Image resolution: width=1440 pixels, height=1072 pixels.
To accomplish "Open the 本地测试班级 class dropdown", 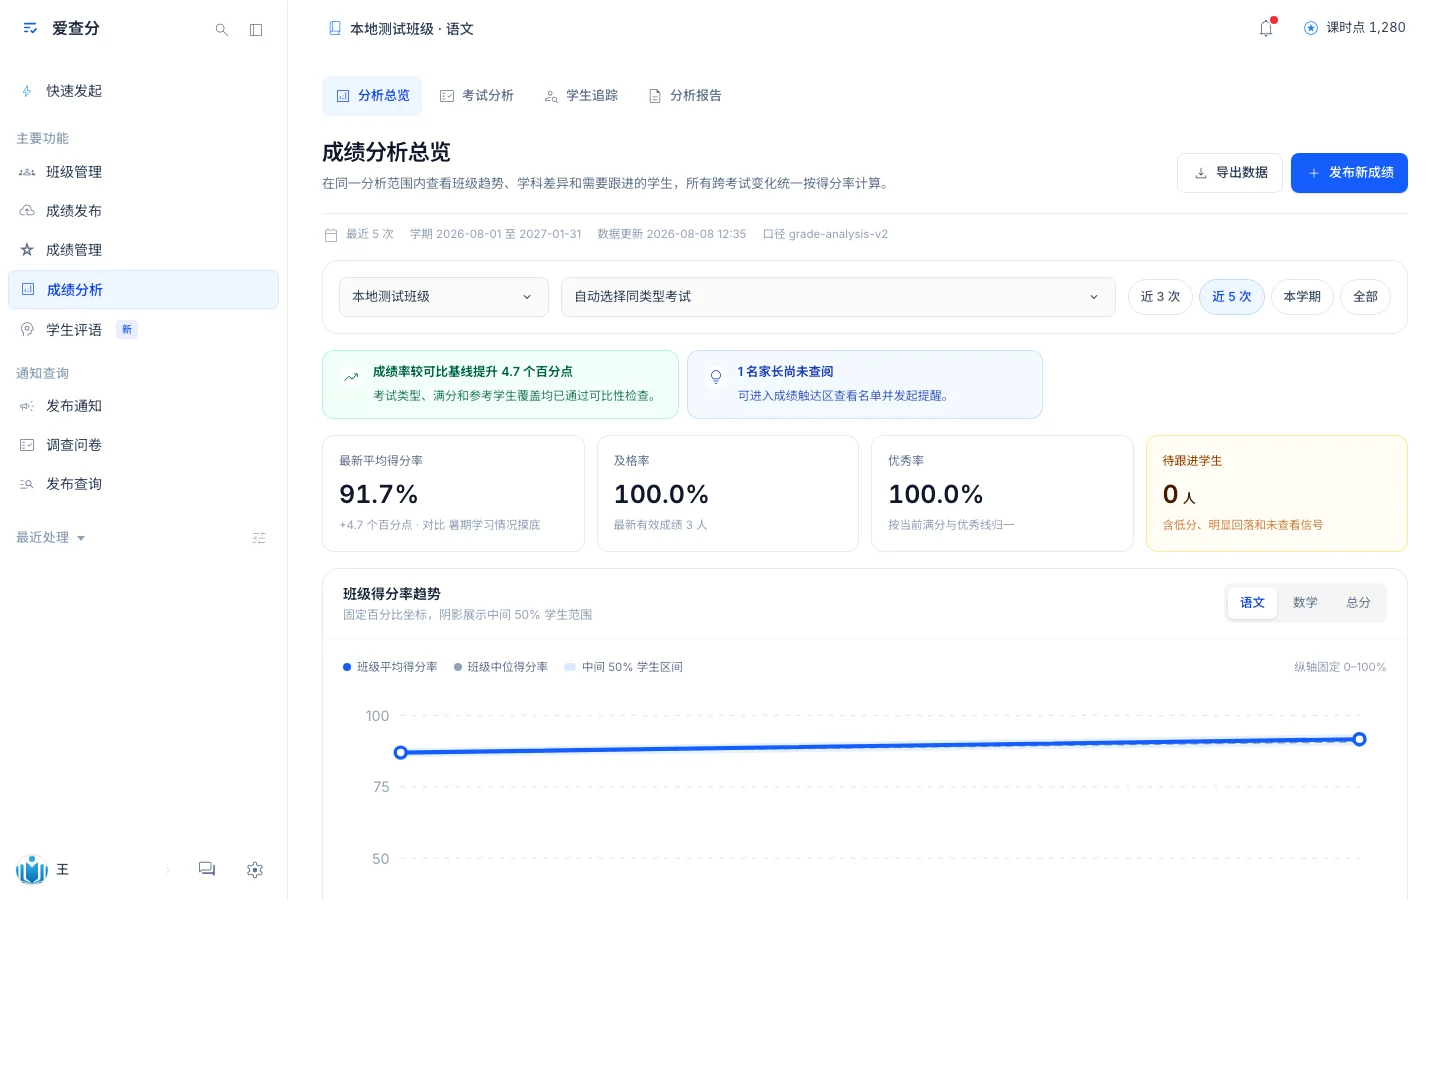I will point(444,297).
